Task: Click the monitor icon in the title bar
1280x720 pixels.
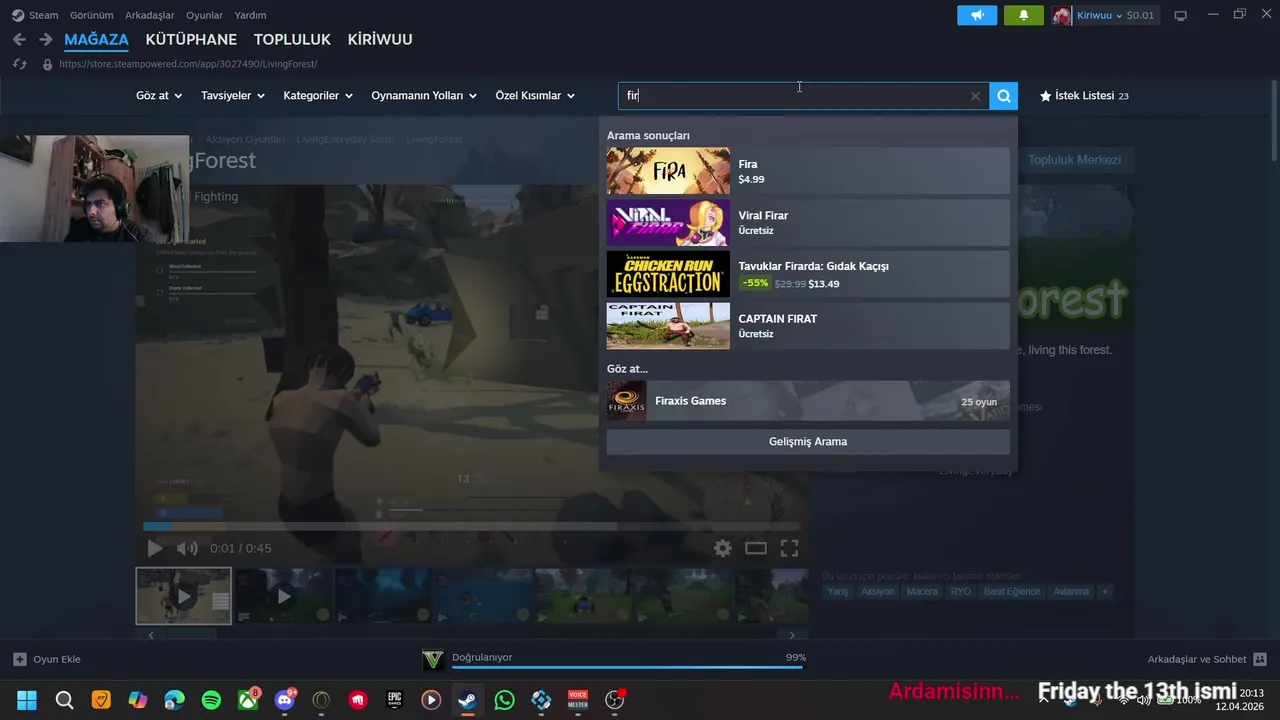Action: (1180, 15)
